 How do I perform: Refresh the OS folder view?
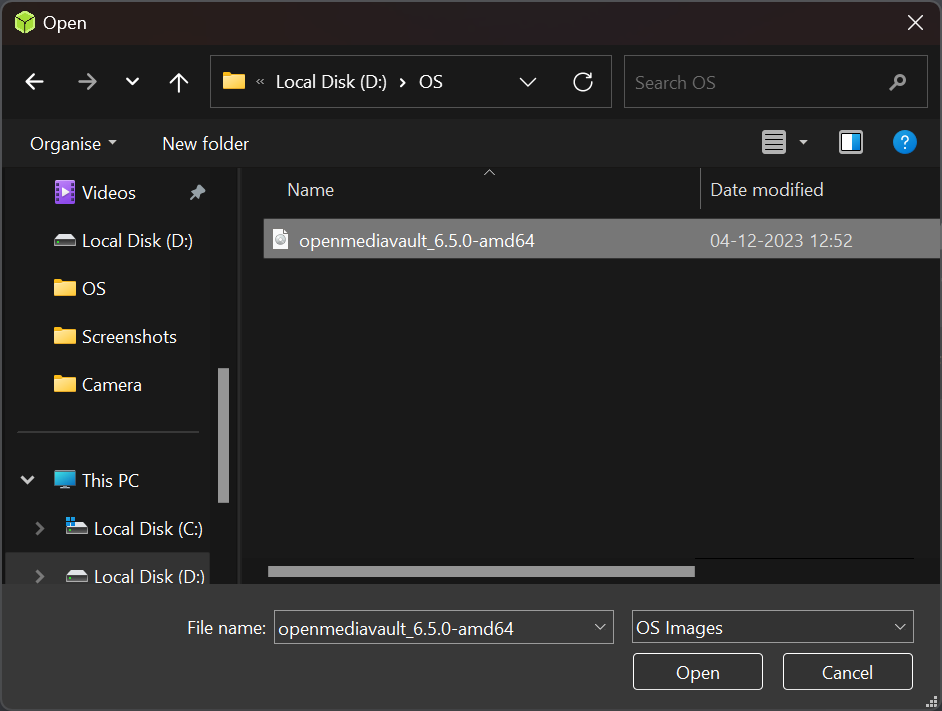583,82
